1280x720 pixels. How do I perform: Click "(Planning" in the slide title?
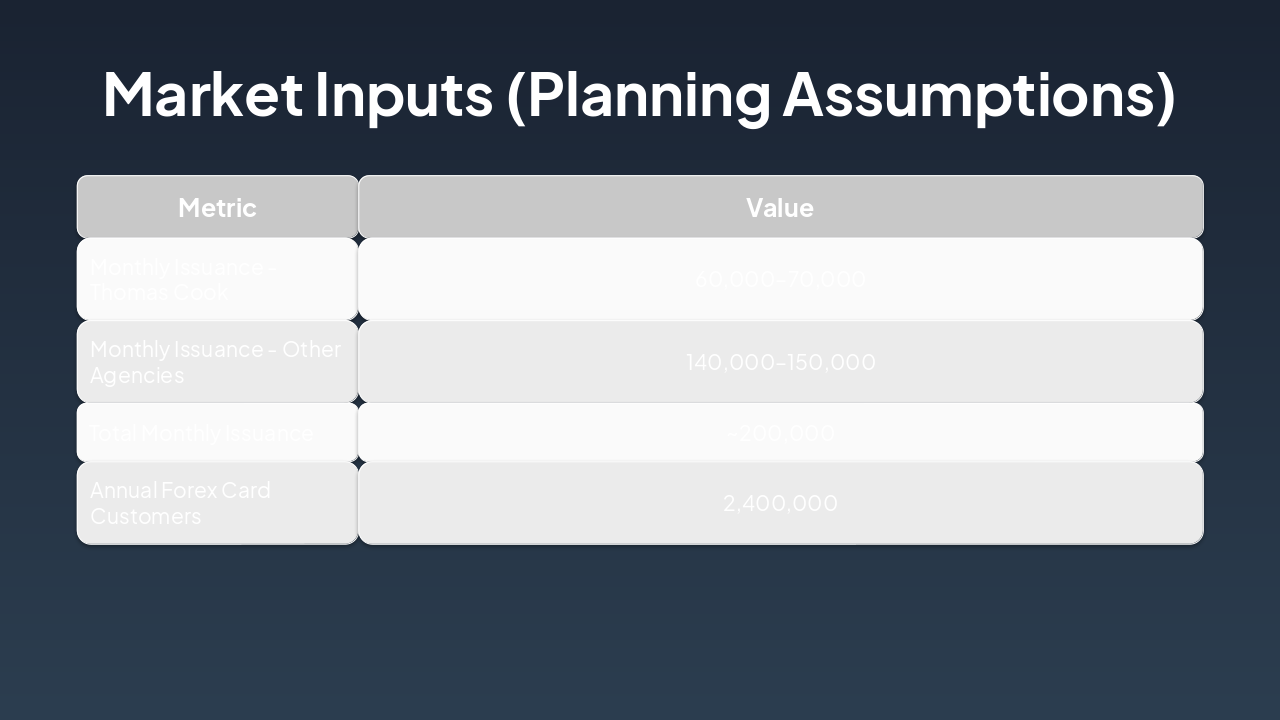638,94
